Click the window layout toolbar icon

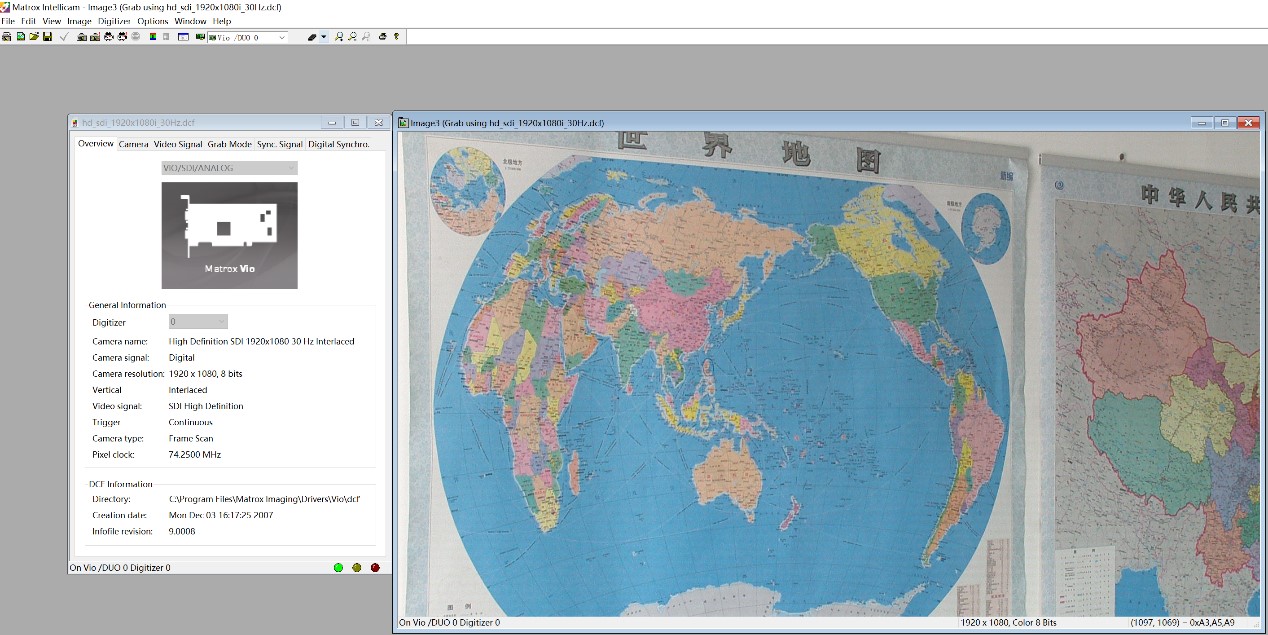tap(183, 37)
